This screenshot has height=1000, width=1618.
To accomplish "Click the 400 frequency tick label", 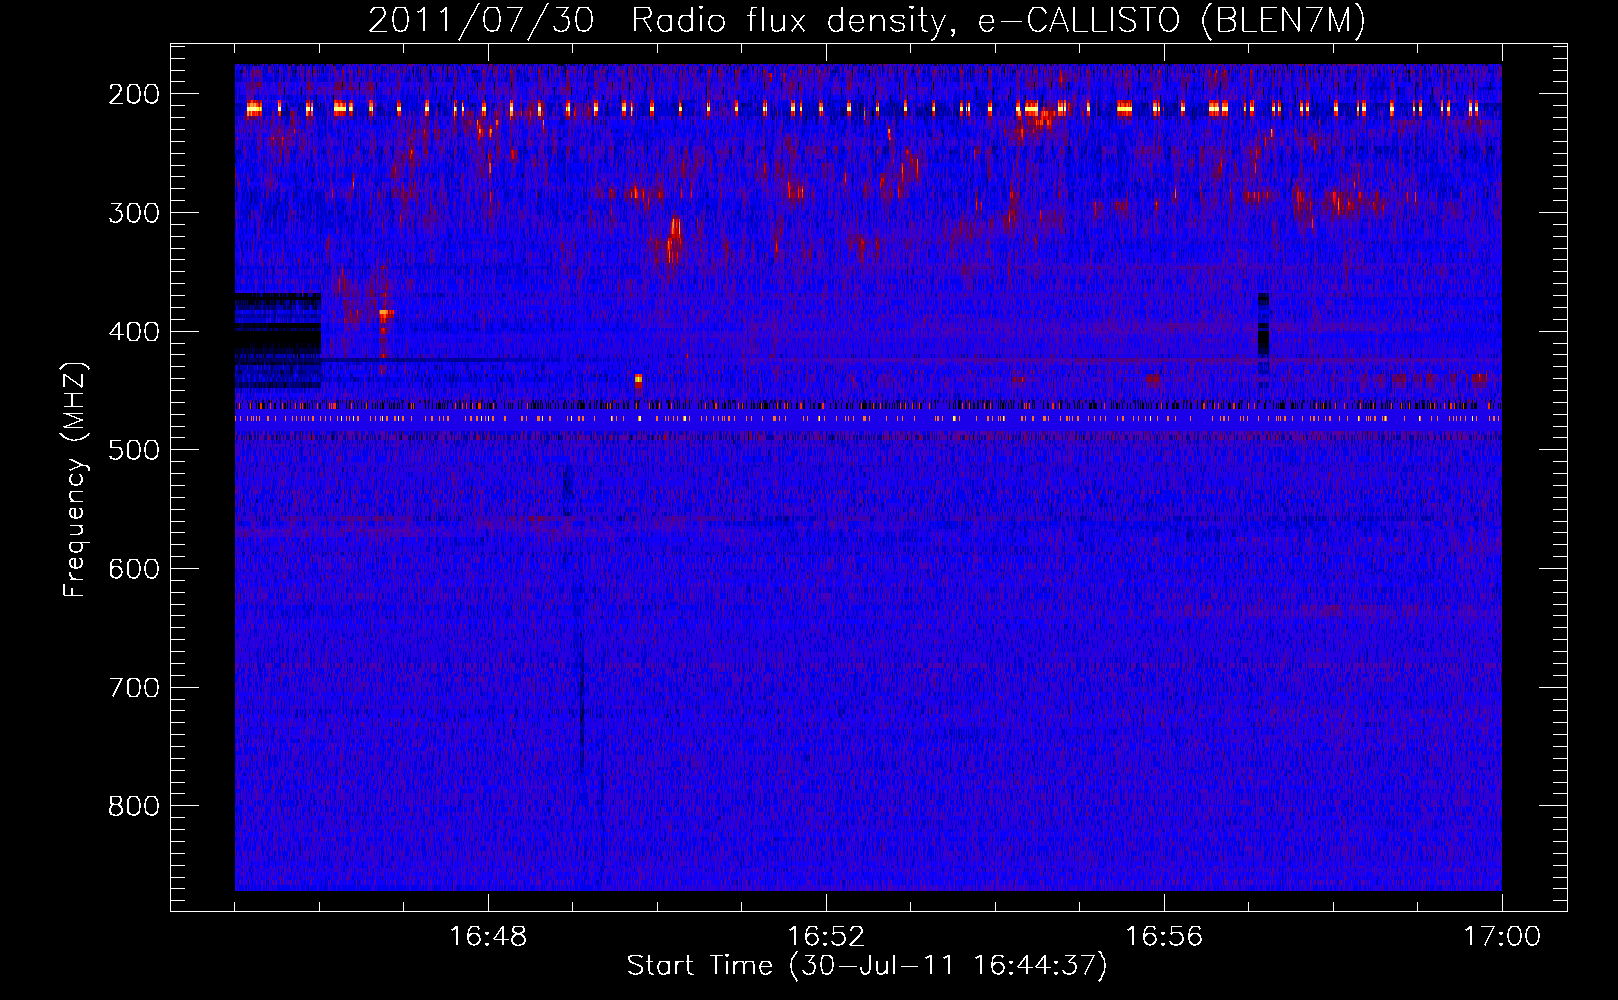I will coord(134,332).
